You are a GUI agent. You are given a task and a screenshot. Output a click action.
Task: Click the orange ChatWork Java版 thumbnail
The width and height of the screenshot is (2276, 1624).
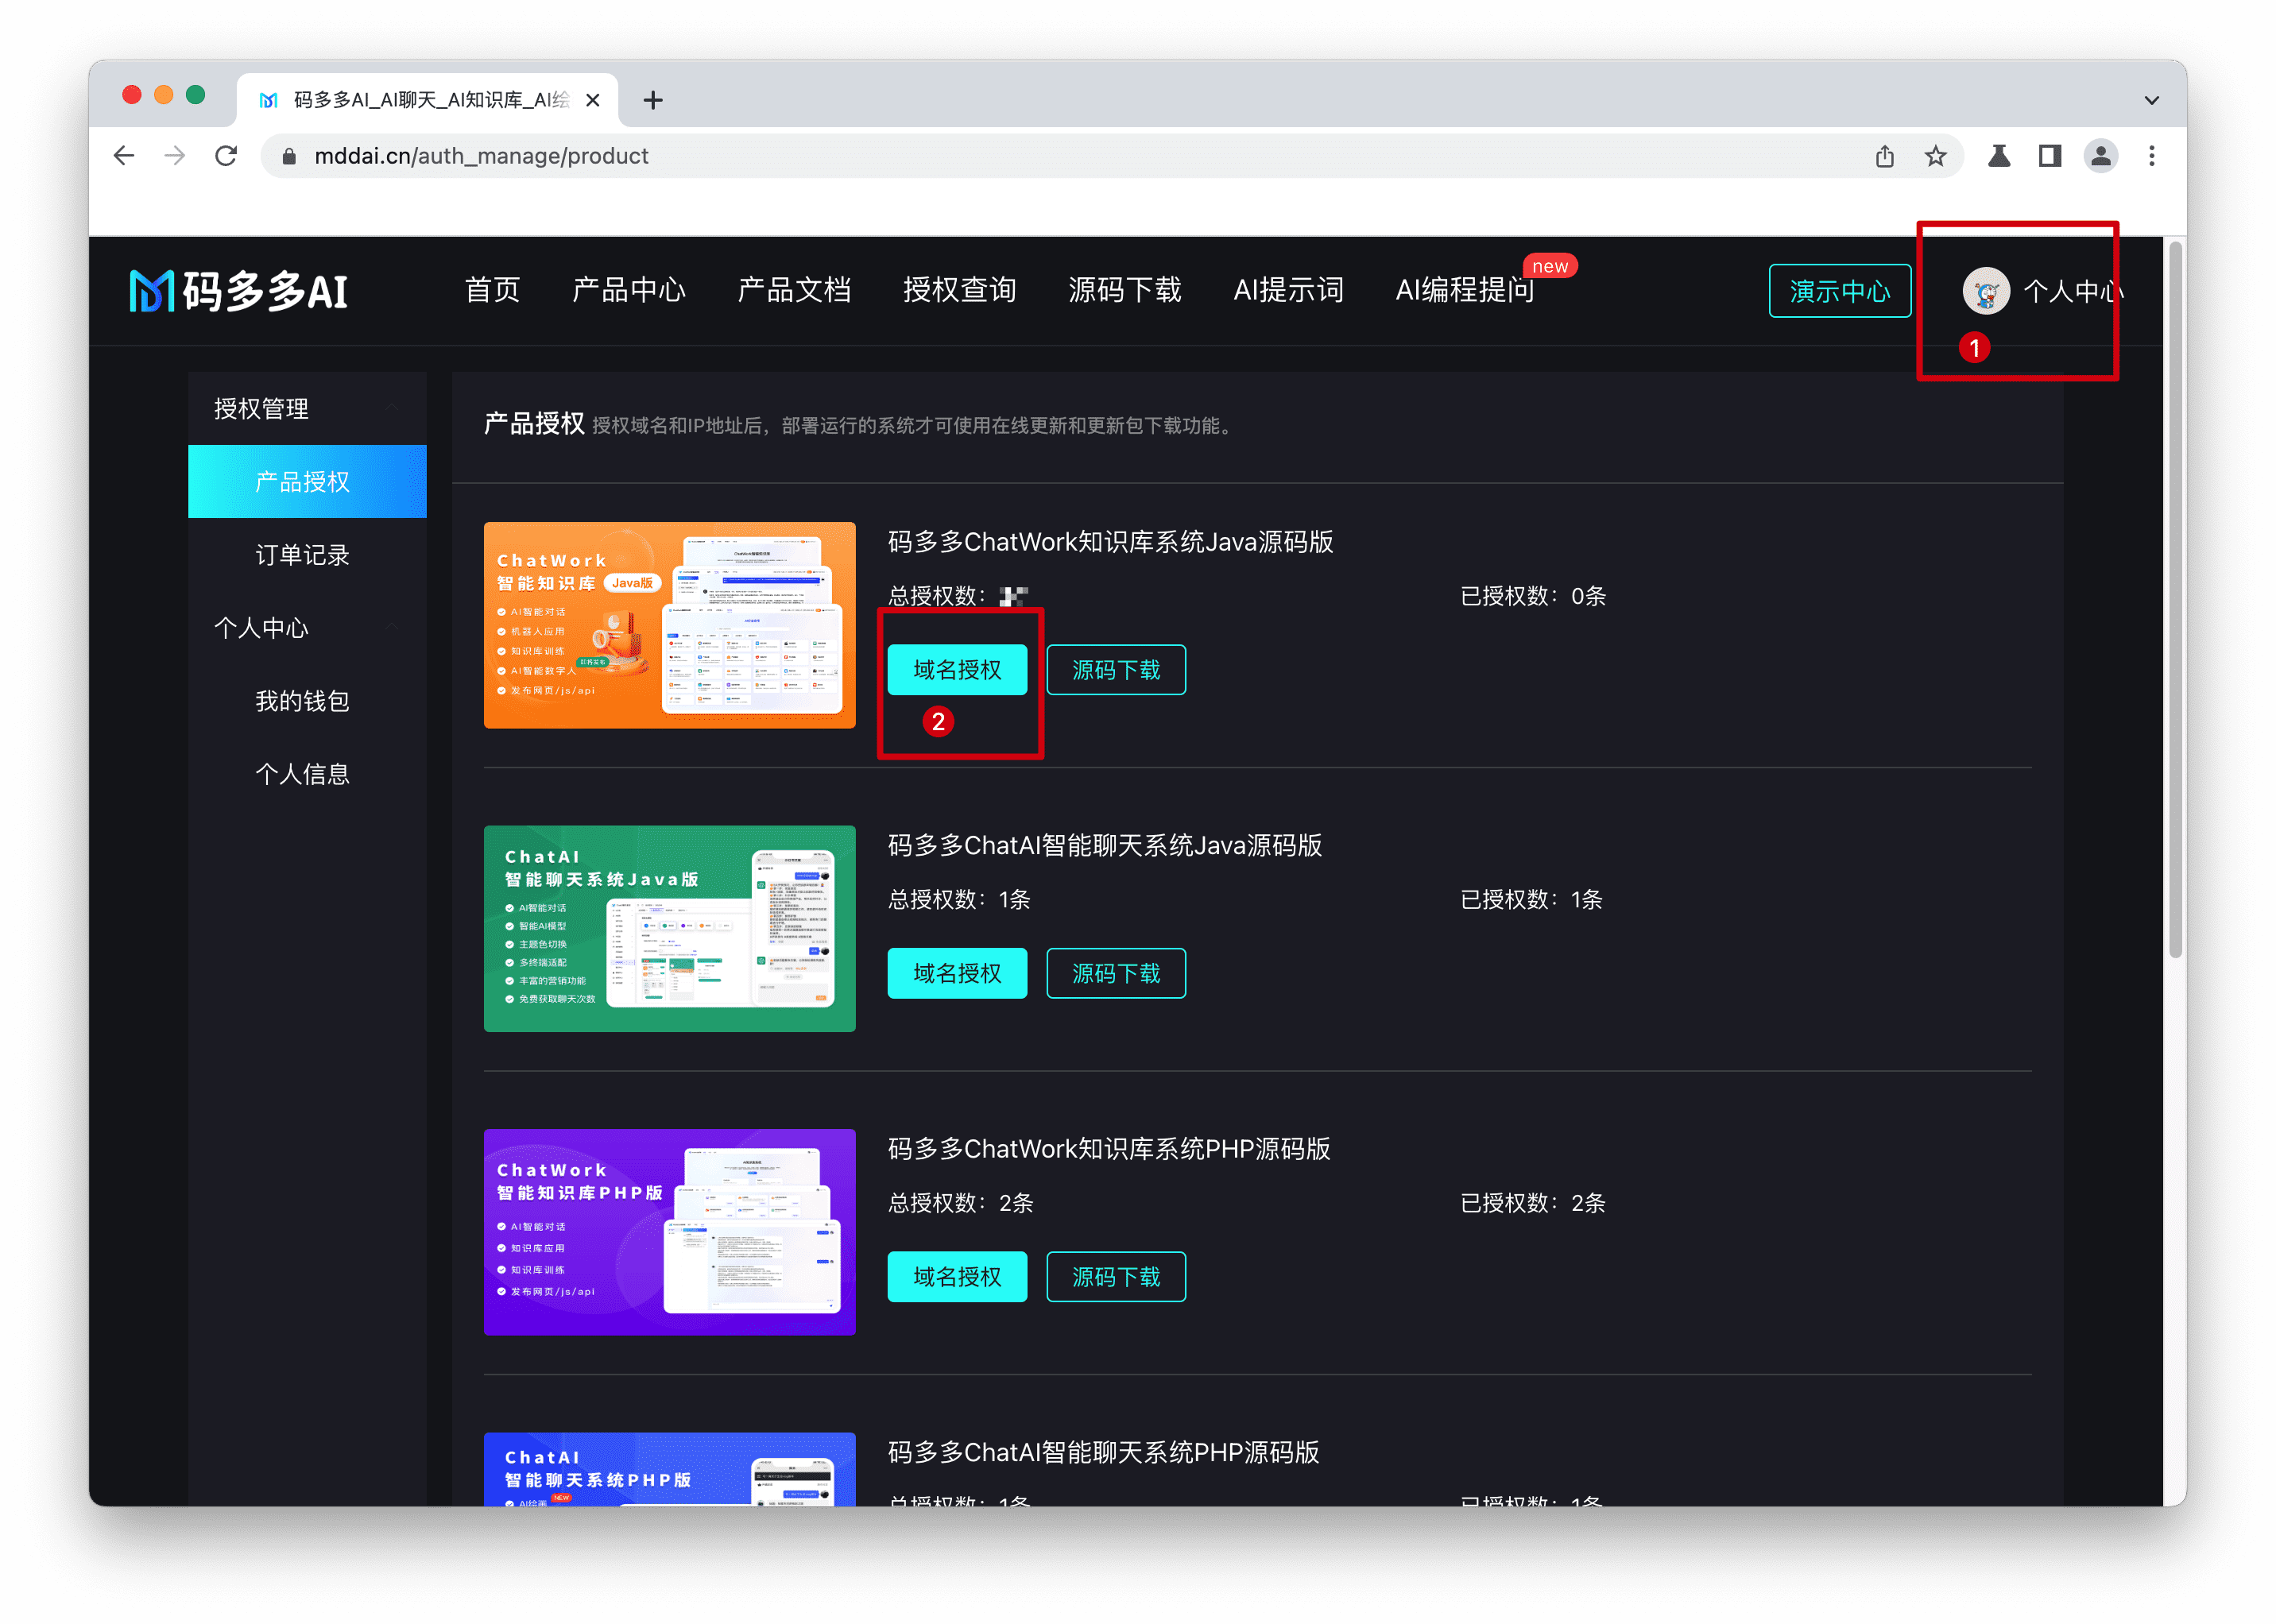(670, 625)
